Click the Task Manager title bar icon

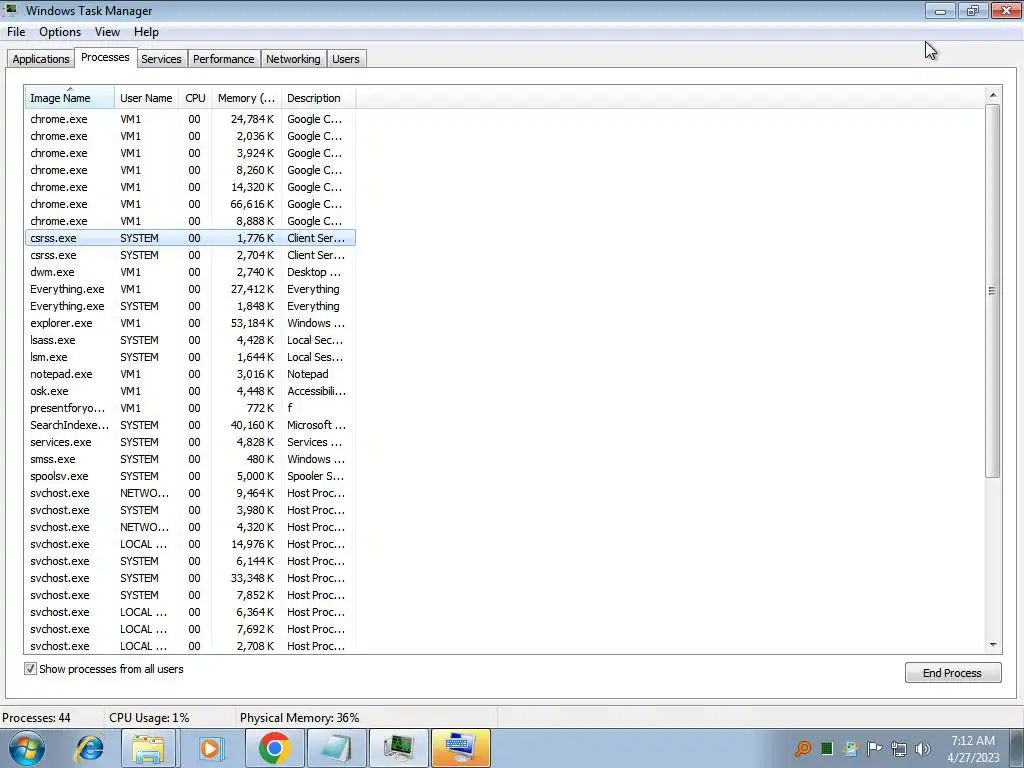pyautogui.click(x=10, y=10)
